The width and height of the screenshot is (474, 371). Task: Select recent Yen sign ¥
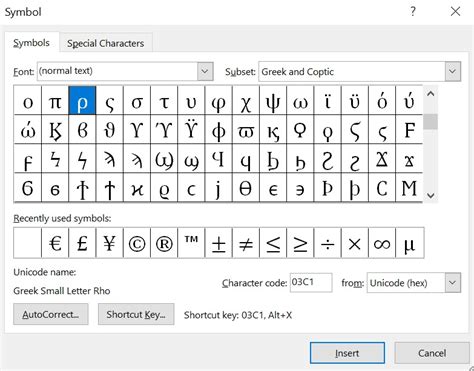pyautogui.click(x=110, y=243)
